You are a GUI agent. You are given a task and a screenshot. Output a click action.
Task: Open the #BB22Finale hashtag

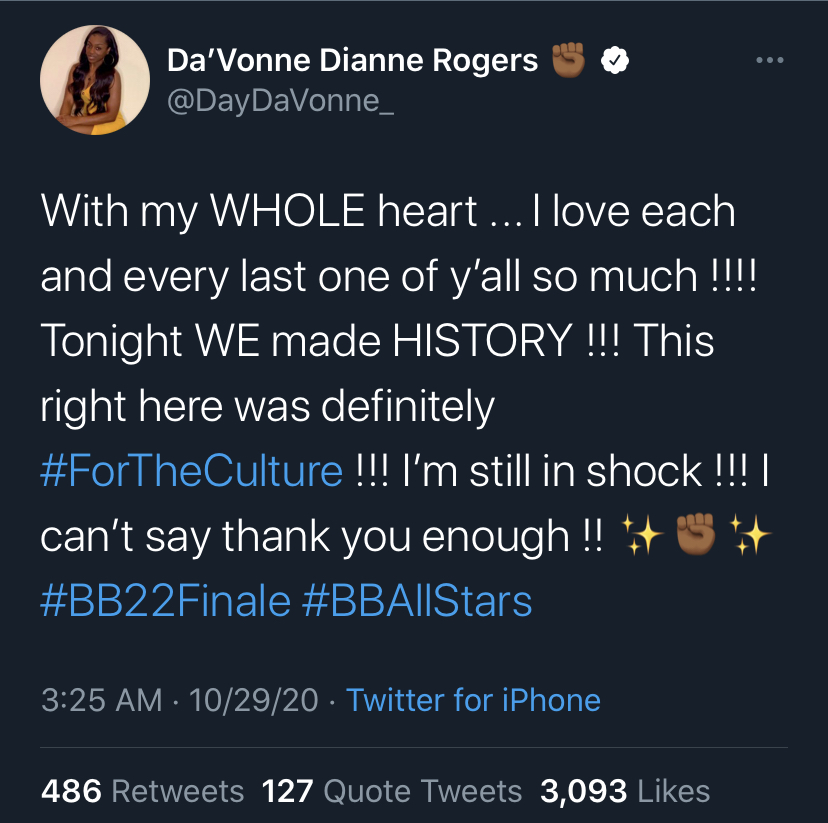click(166, 601)
